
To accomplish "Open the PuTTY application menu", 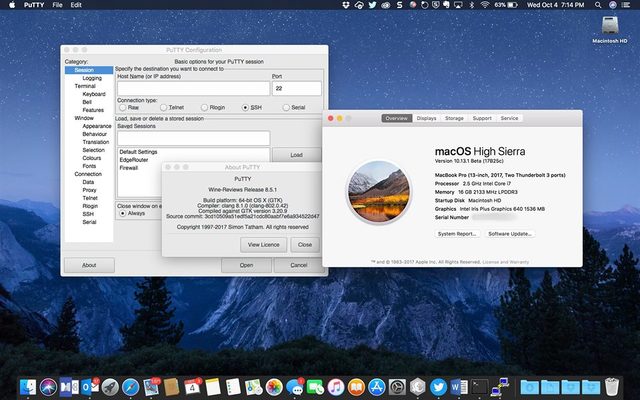I will click(33, 5).
